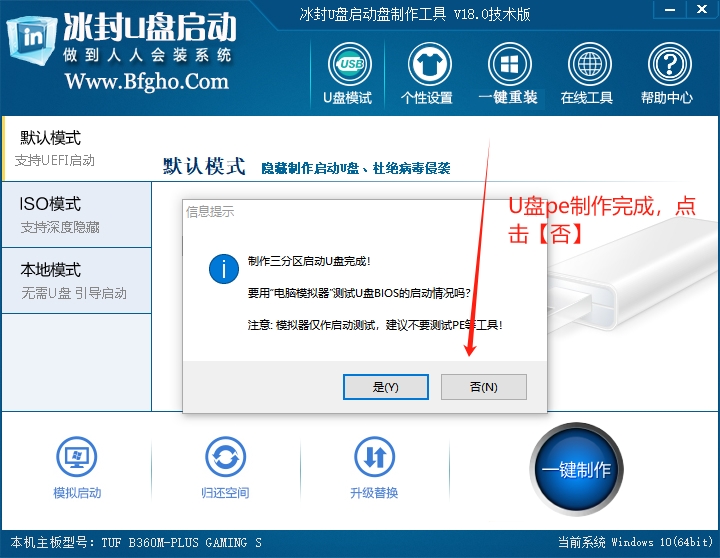Click the 一键重装 Windows icon
720x558 pixels.
click(x=508, y=67)
